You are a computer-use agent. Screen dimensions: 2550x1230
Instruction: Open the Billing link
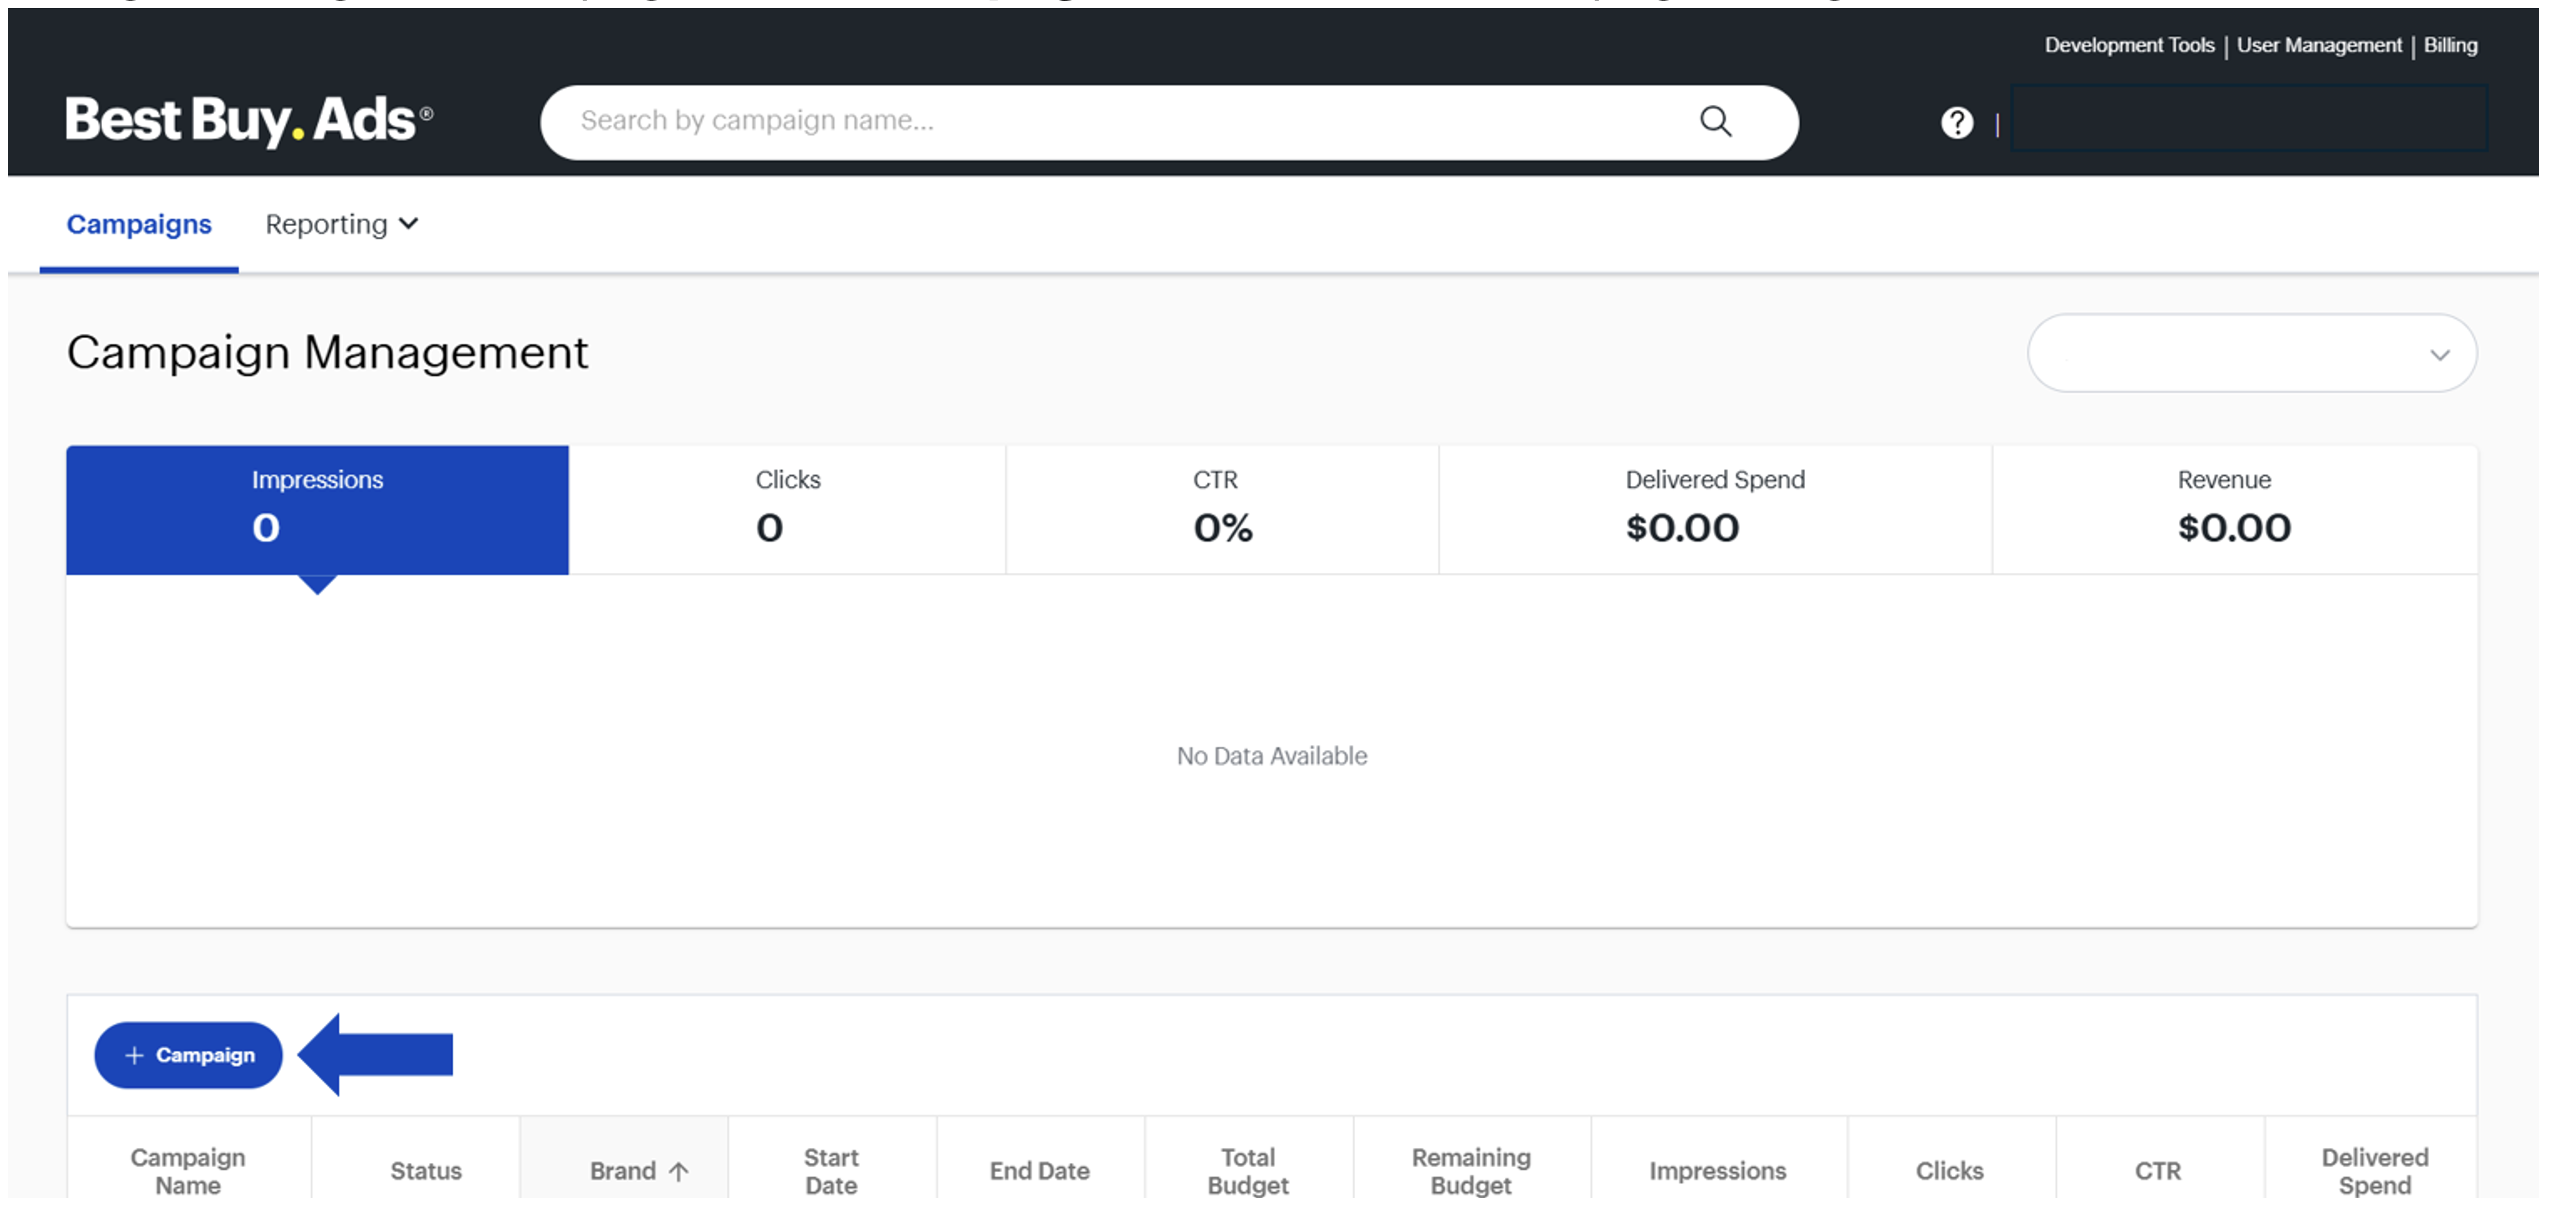point(2449,45)
